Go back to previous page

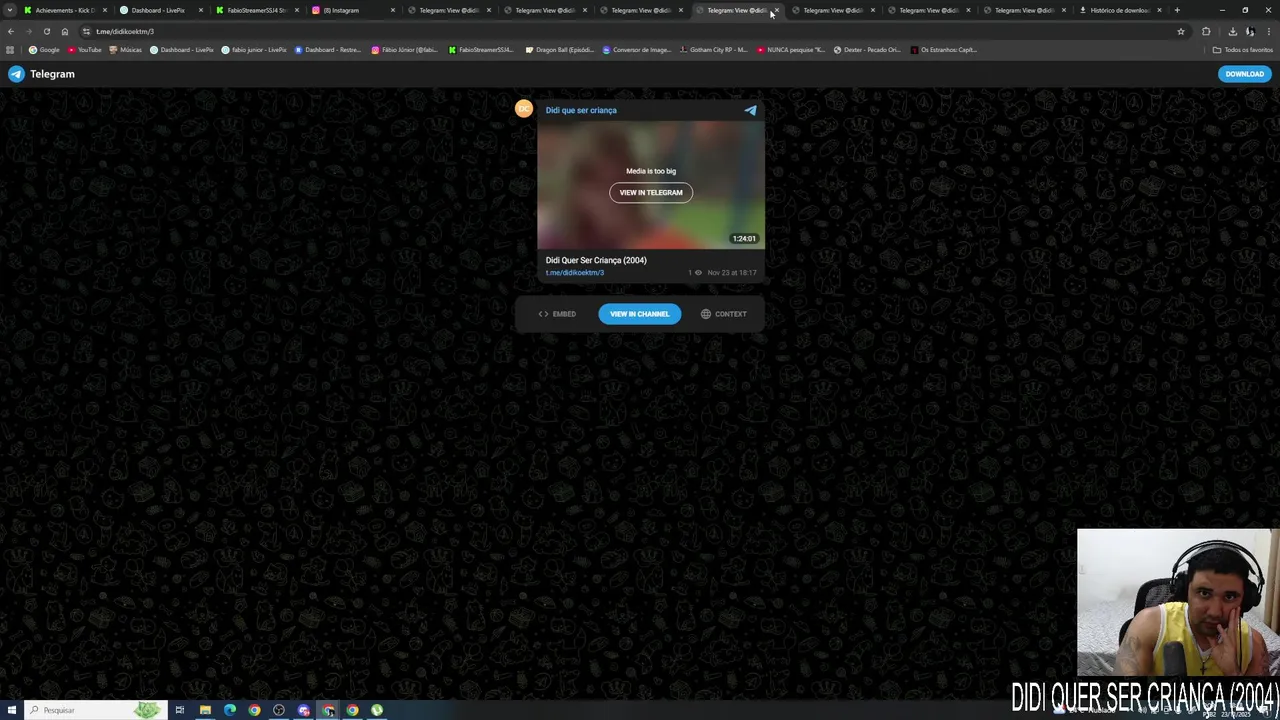[10, 31]
